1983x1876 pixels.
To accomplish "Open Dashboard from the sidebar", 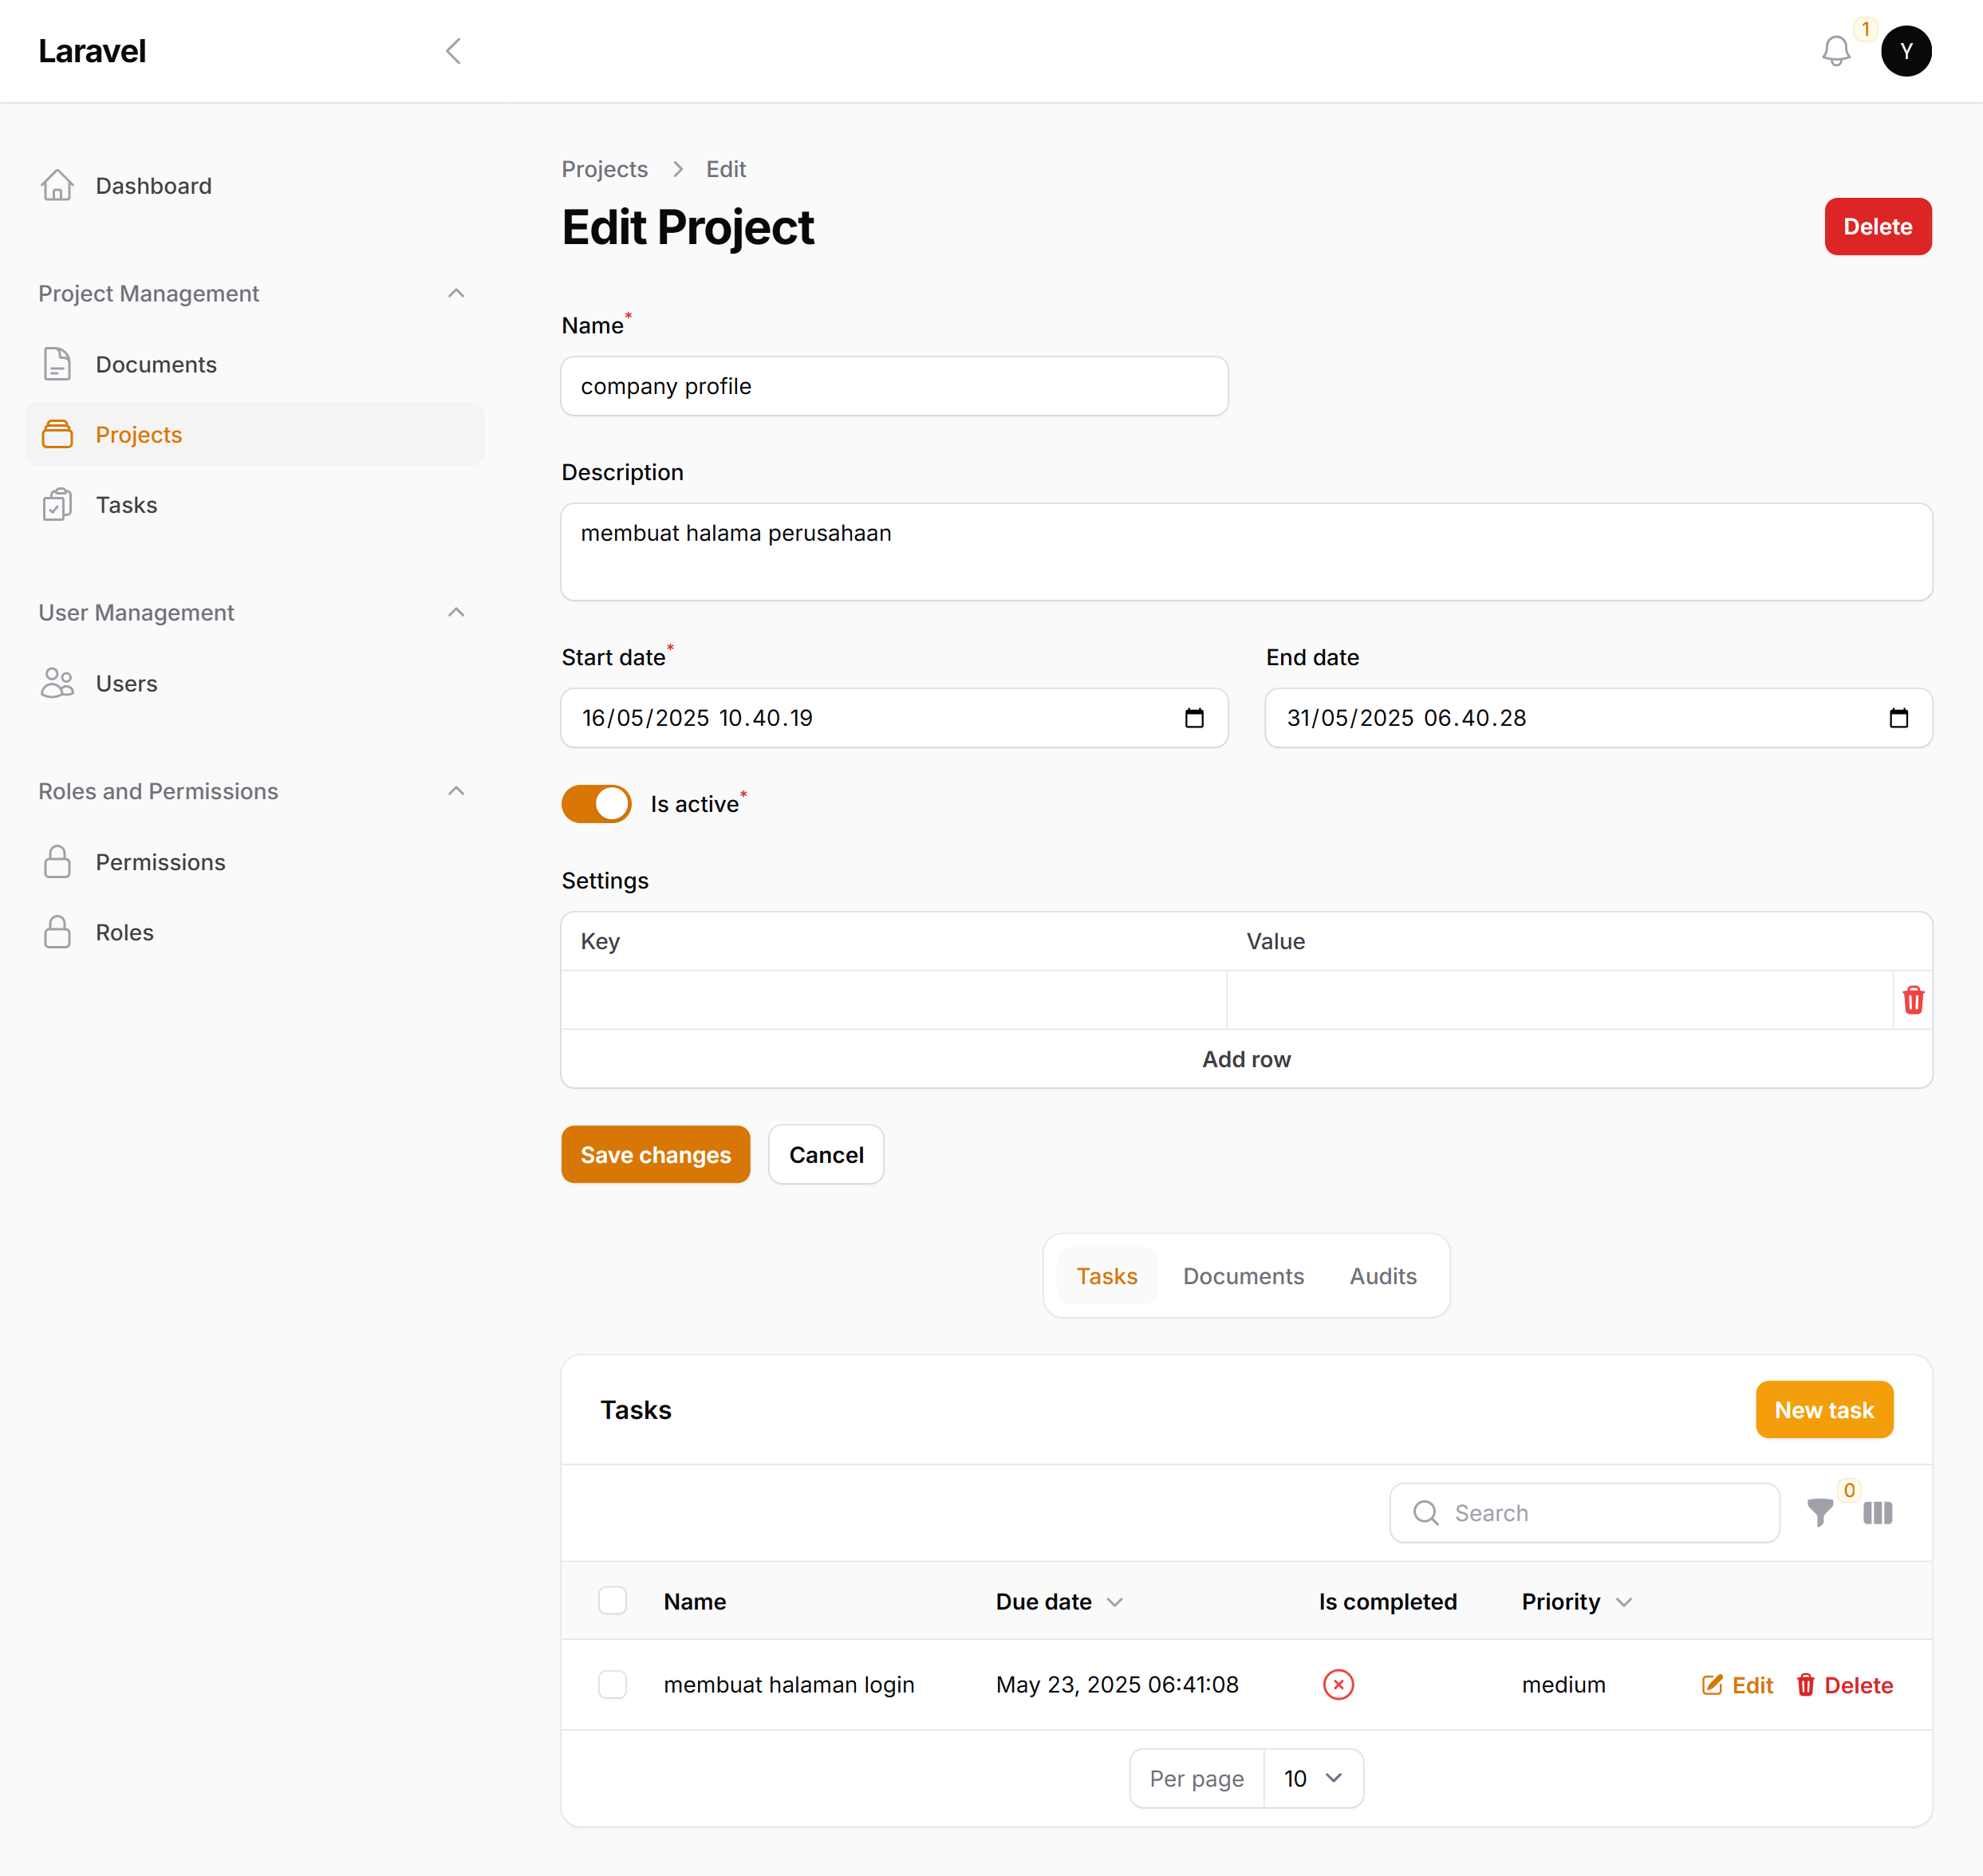I will (153, 186).
